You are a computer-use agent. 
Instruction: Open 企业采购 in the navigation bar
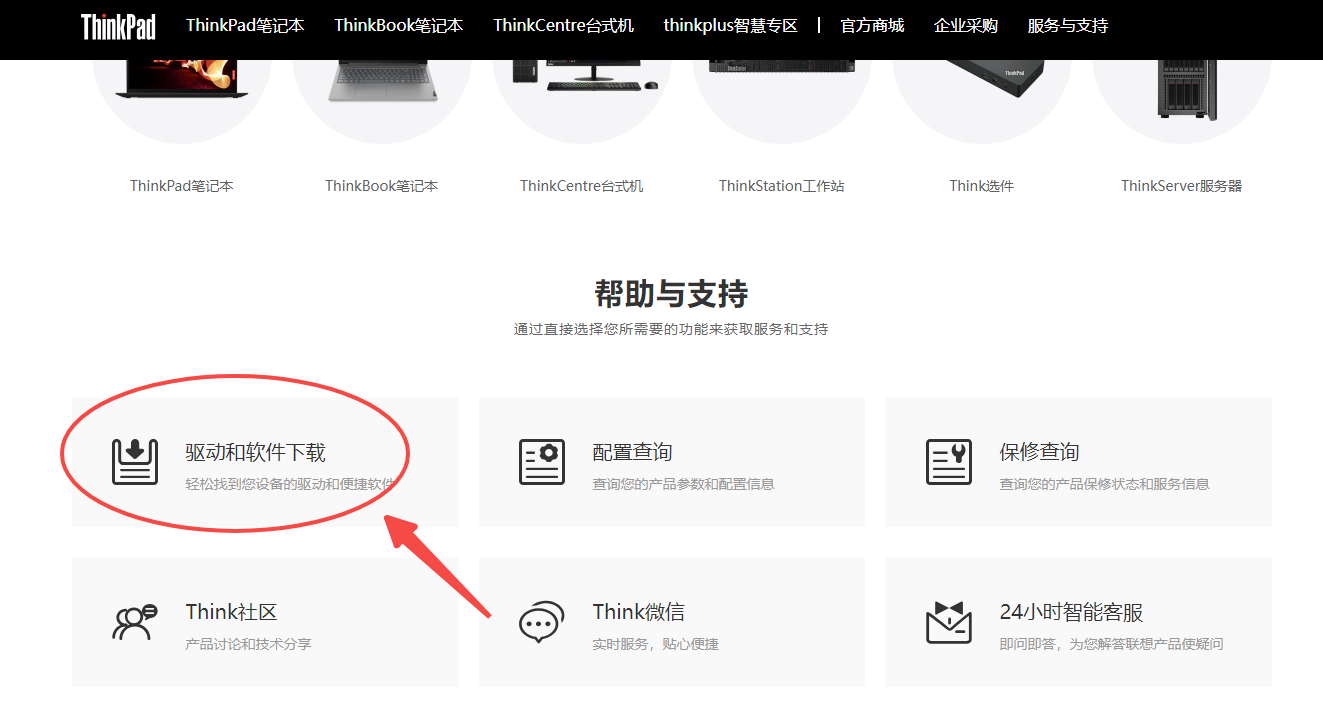pos(965,26)
